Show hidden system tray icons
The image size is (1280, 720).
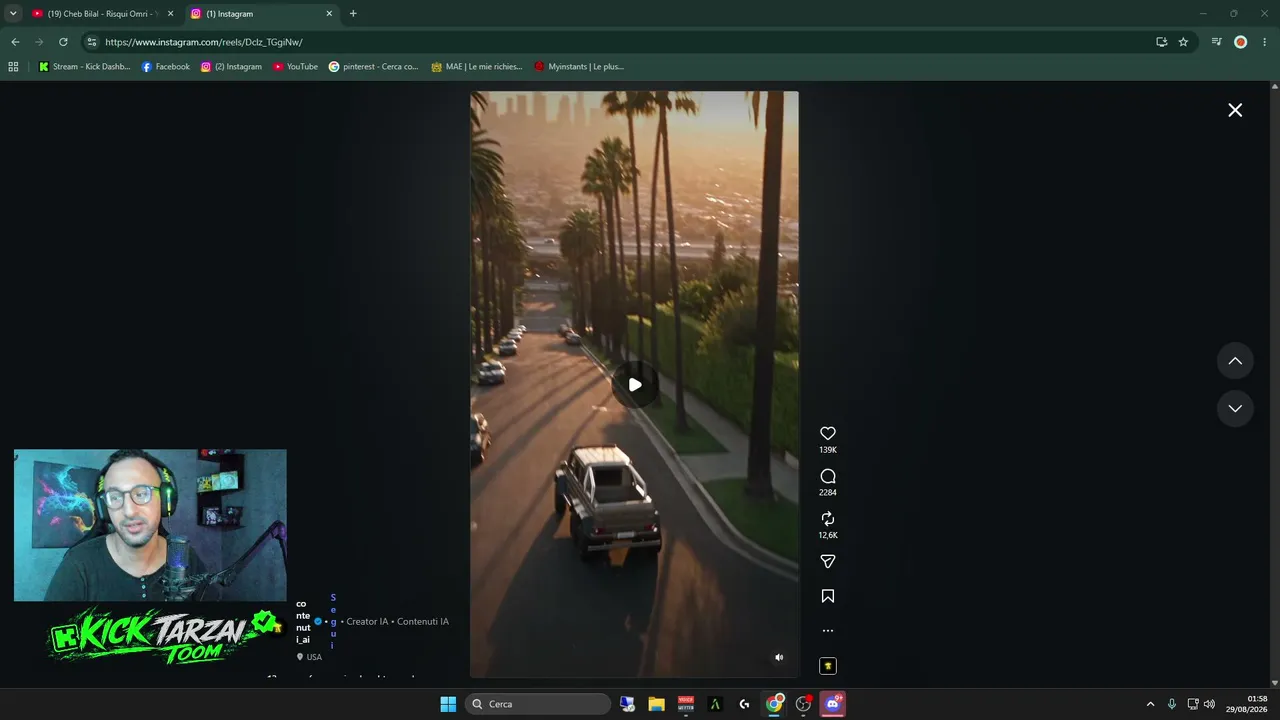[x=1150, y=704]
